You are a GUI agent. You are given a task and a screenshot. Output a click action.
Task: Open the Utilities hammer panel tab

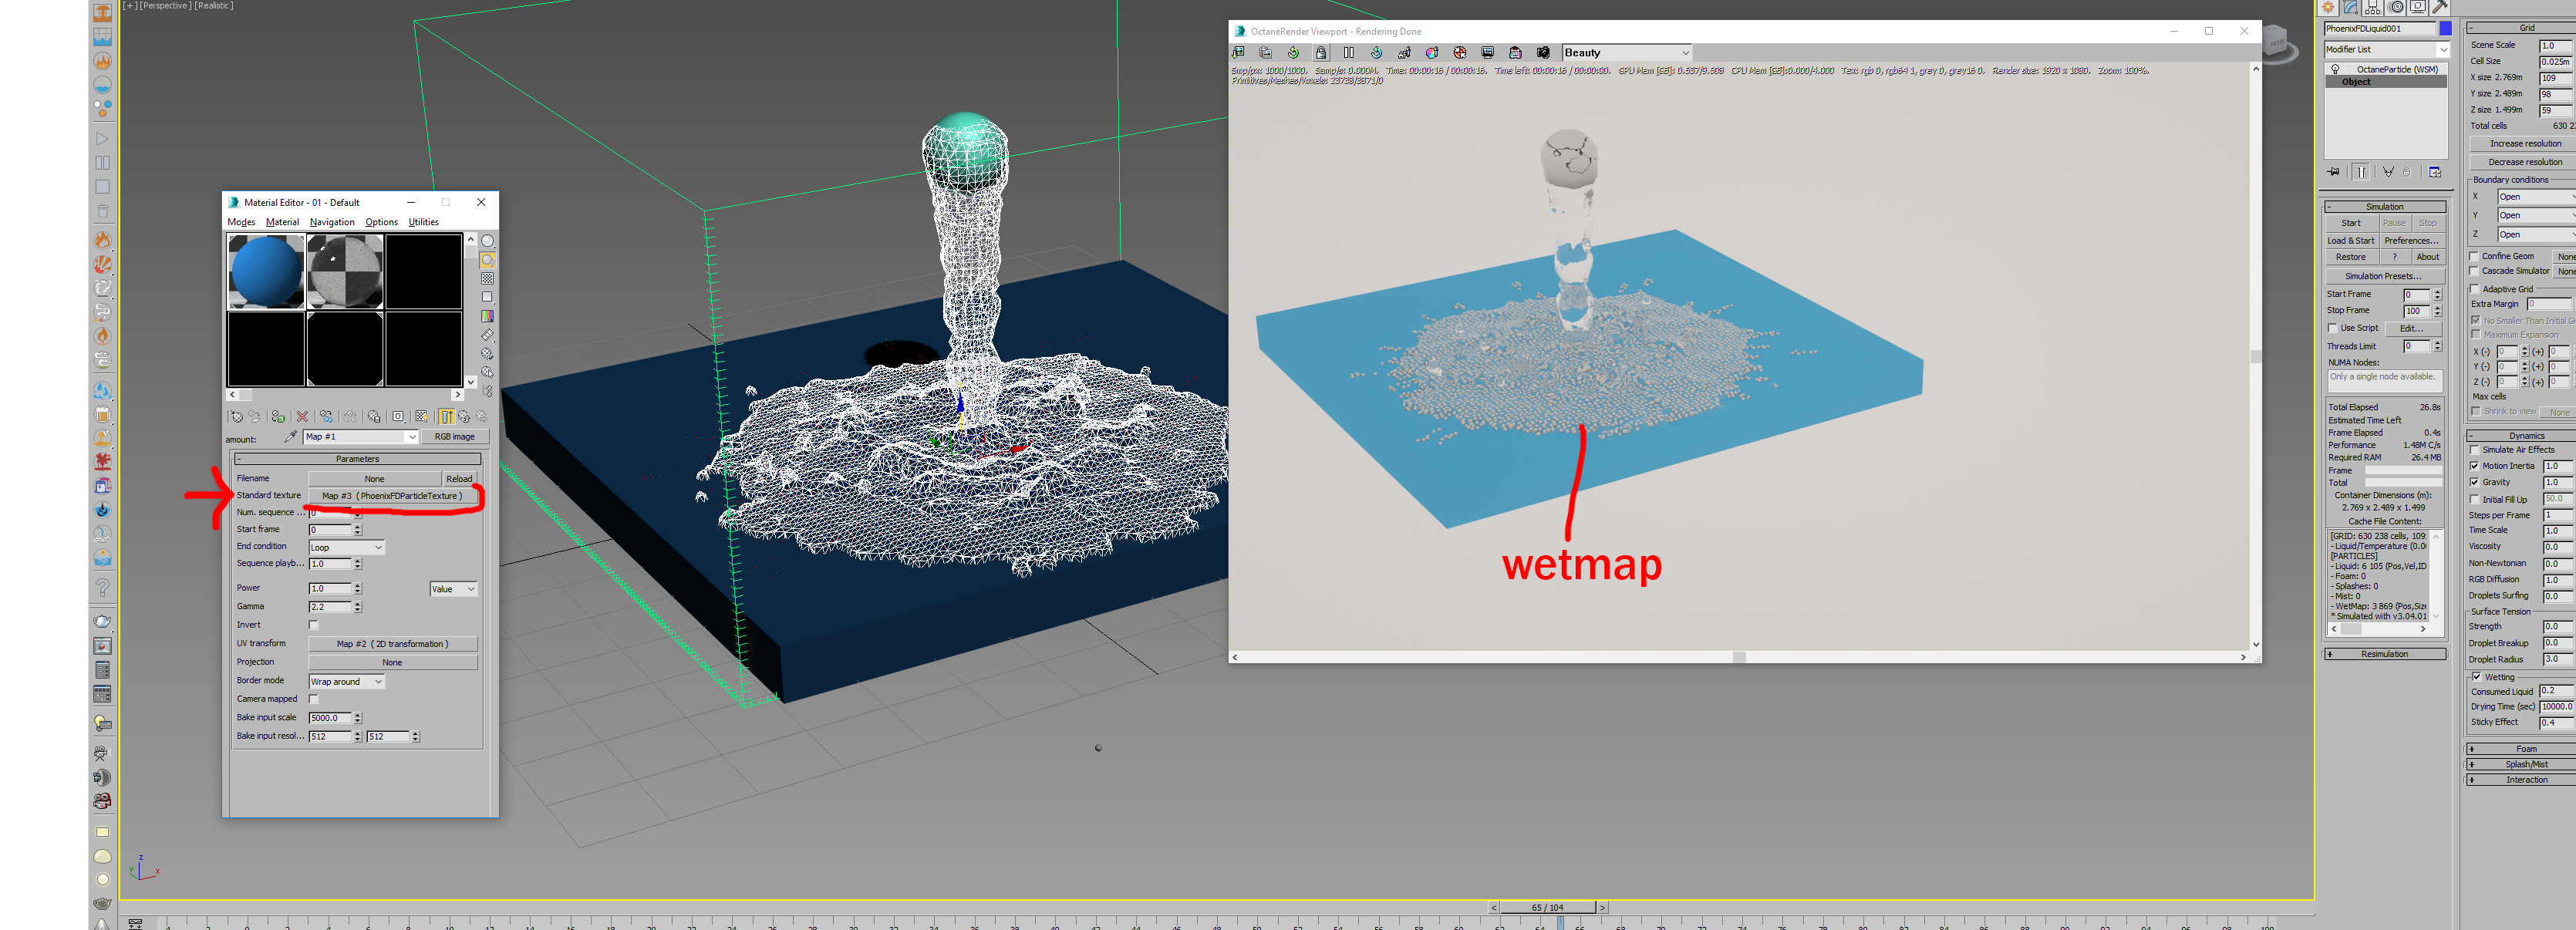2440,7
